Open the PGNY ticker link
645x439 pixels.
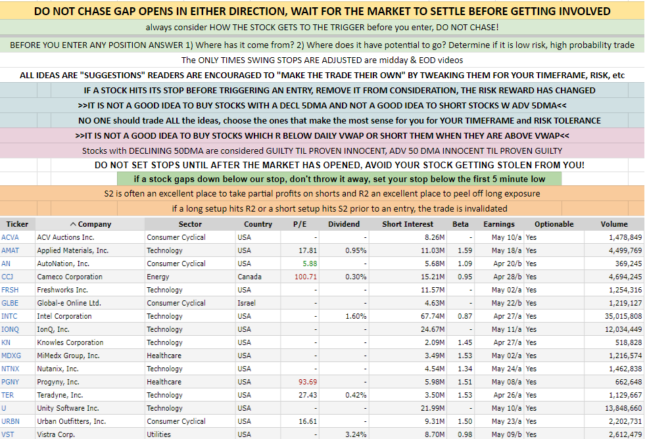(10, 382)
